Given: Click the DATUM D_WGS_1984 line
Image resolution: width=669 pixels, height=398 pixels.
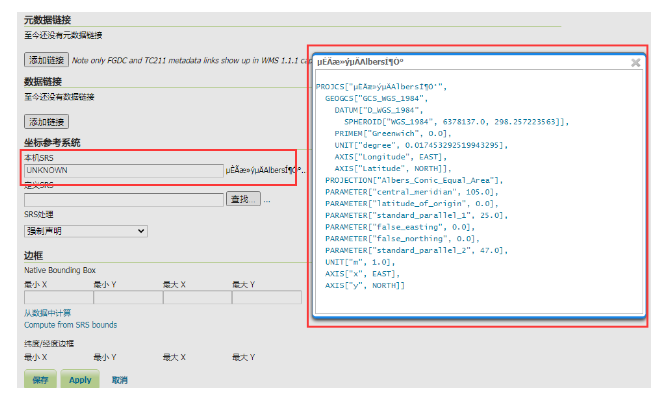Looking at the screenshot, I should click(378, 110).
